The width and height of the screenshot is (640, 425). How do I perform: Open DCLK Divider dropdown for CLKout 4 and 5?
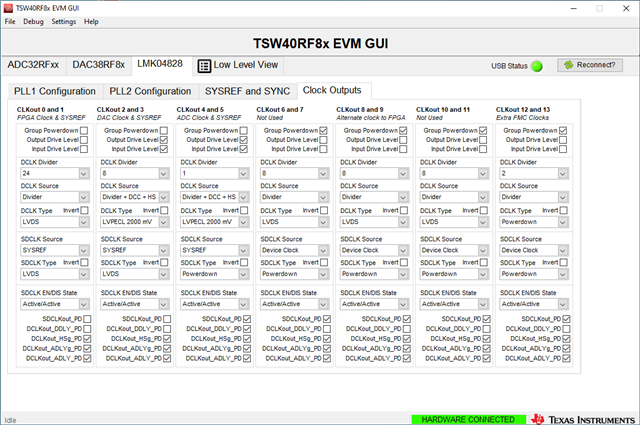[x=215, y=174]
